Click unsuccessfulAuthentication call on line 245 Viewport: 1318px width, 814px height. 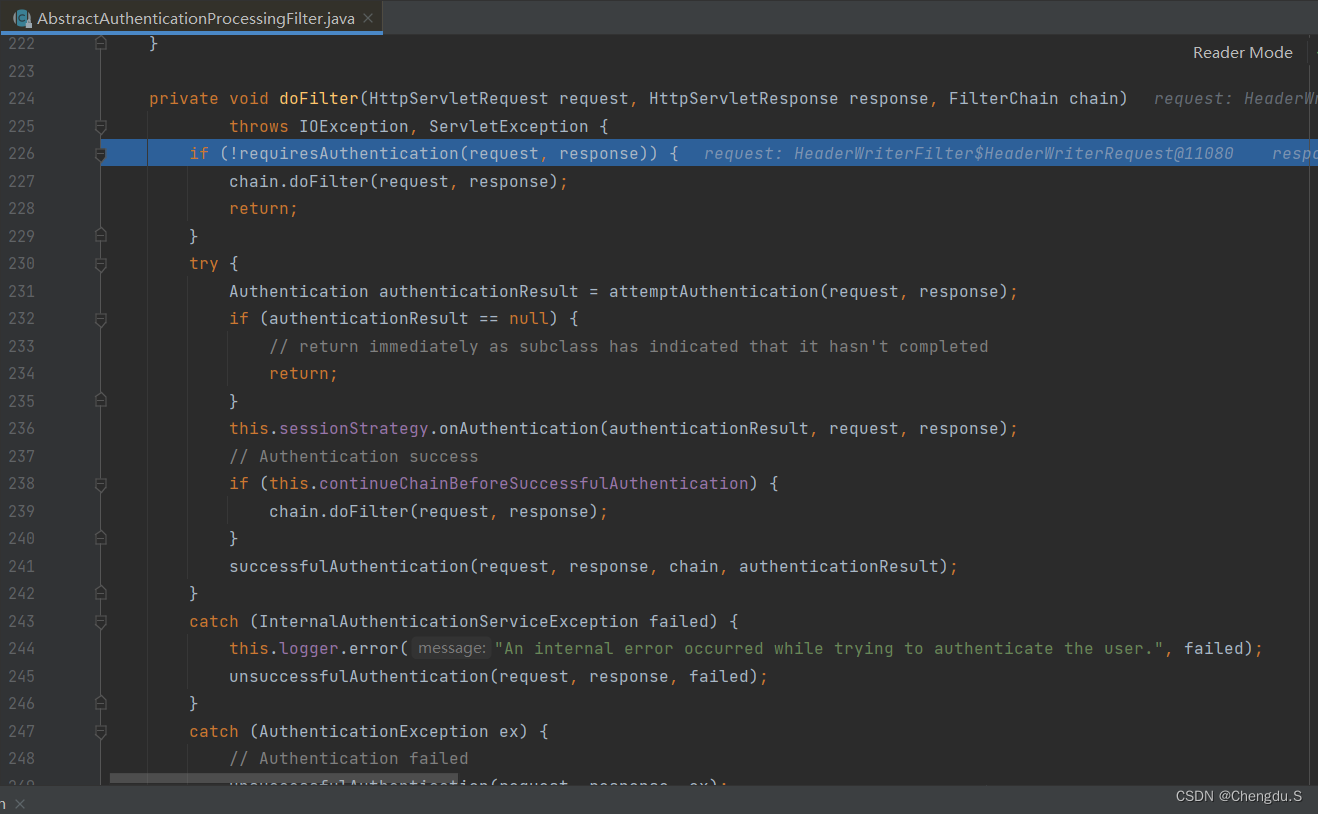[359, 676]
